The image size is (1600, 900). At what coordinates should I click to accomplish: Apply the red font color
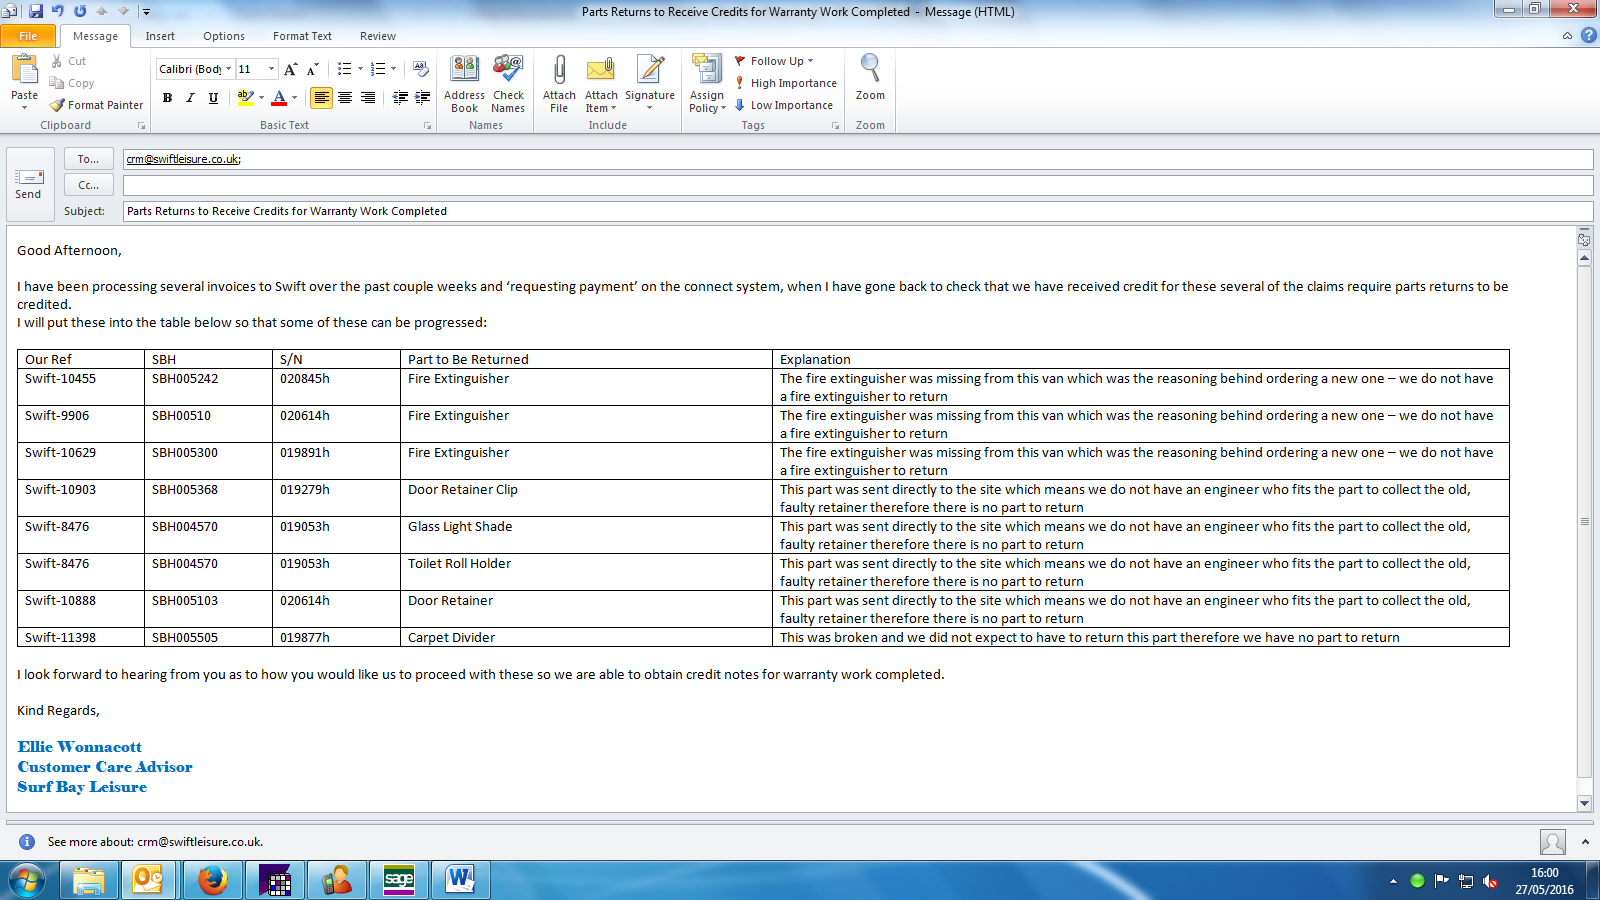tap(279, 97)
